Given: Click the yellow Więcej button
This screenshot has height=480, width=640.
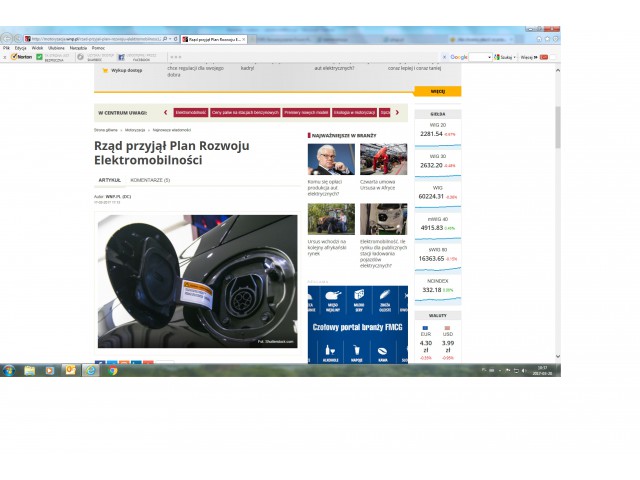Looking at the screenshot, I should (437, 90).
